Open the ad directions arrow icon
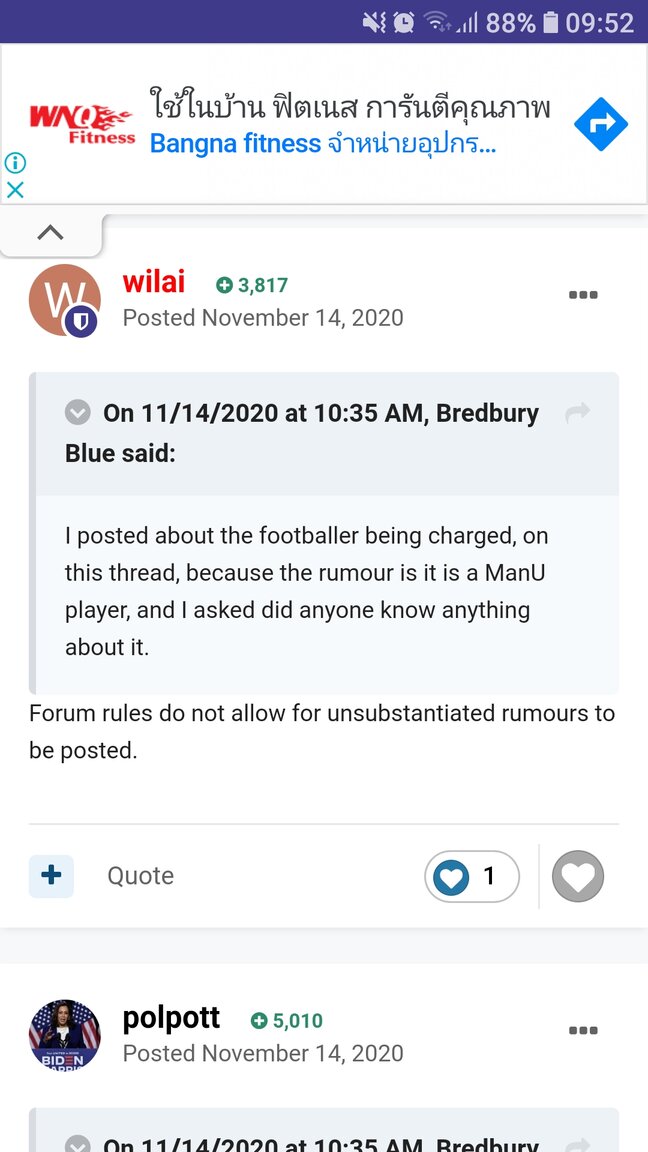Viewport: 648px width, 1152px height. [x=601, y=124]
